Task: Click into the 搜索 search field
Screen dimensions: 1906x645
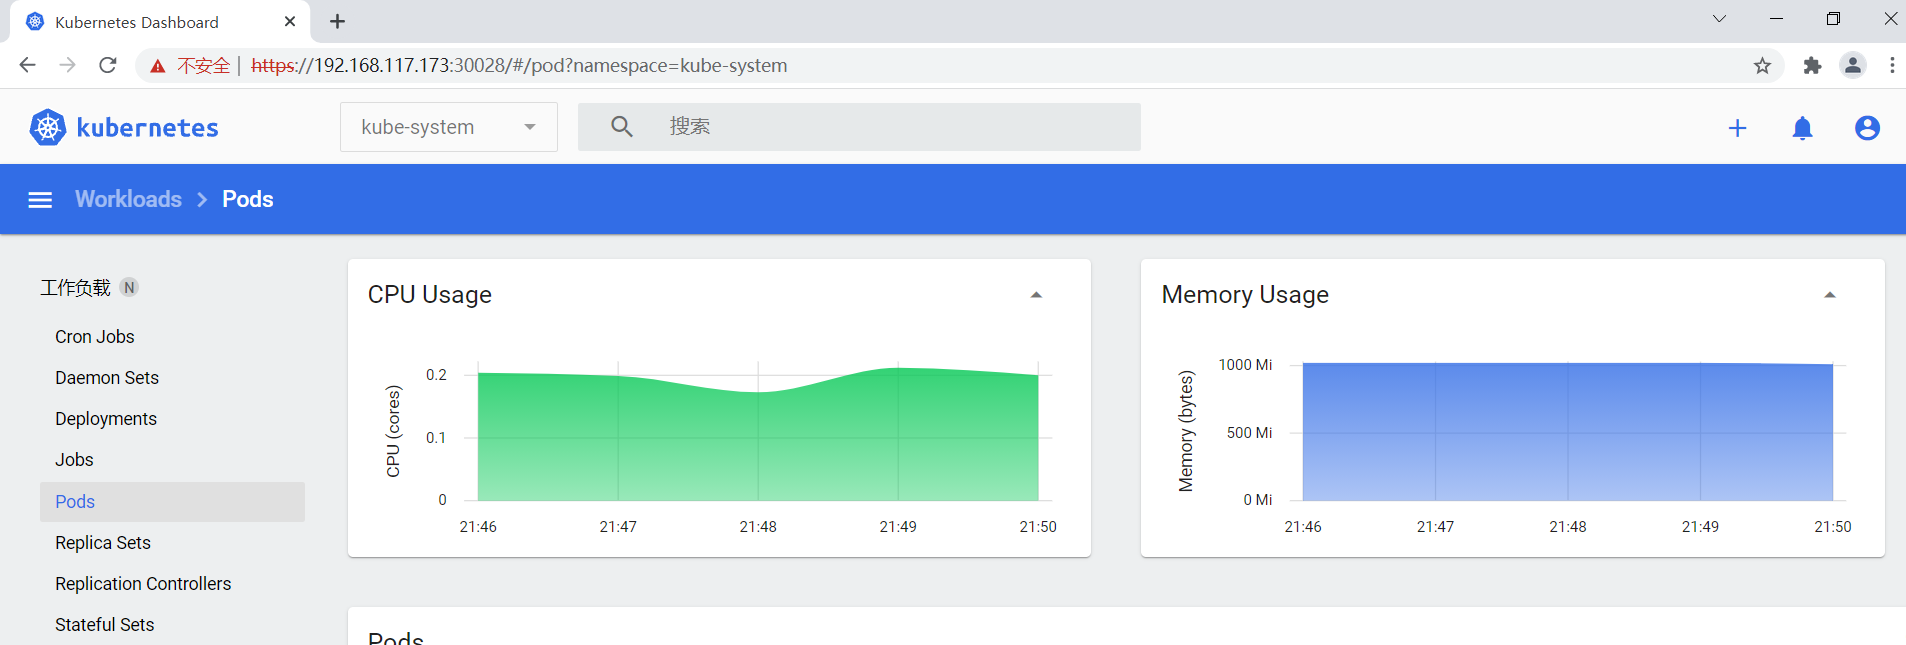Action: 859,127
